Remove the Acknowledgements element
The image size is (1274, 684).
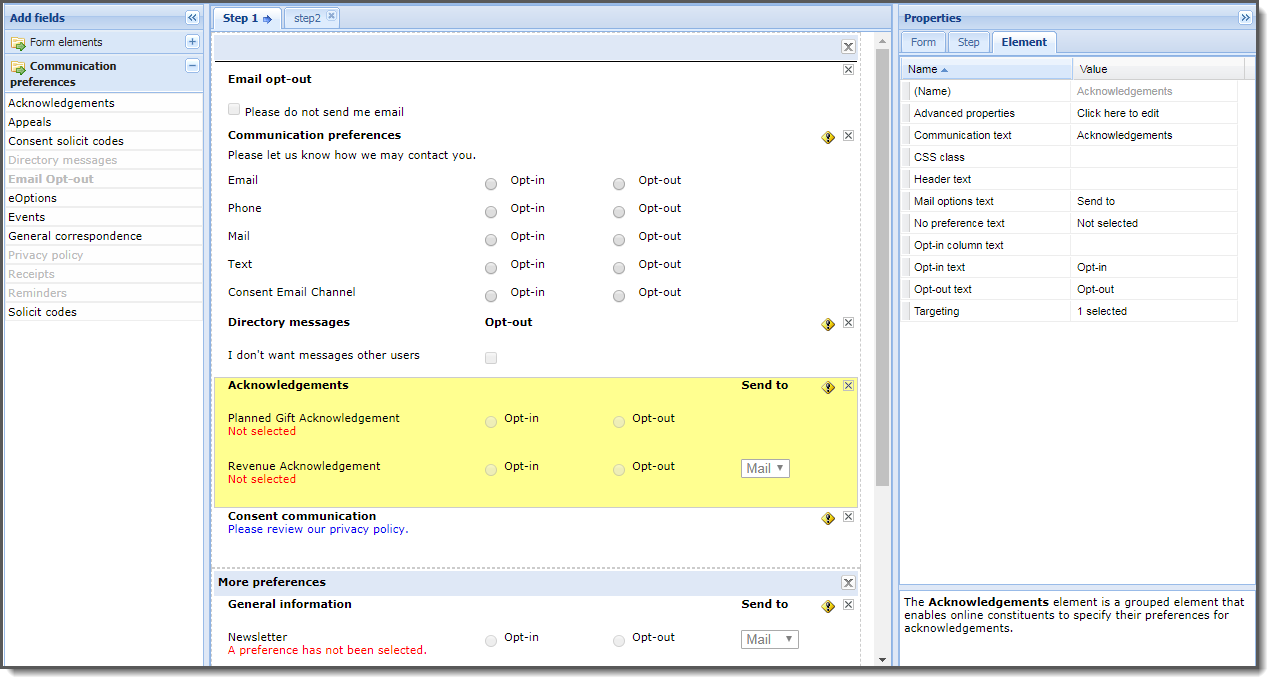point(848,386)
